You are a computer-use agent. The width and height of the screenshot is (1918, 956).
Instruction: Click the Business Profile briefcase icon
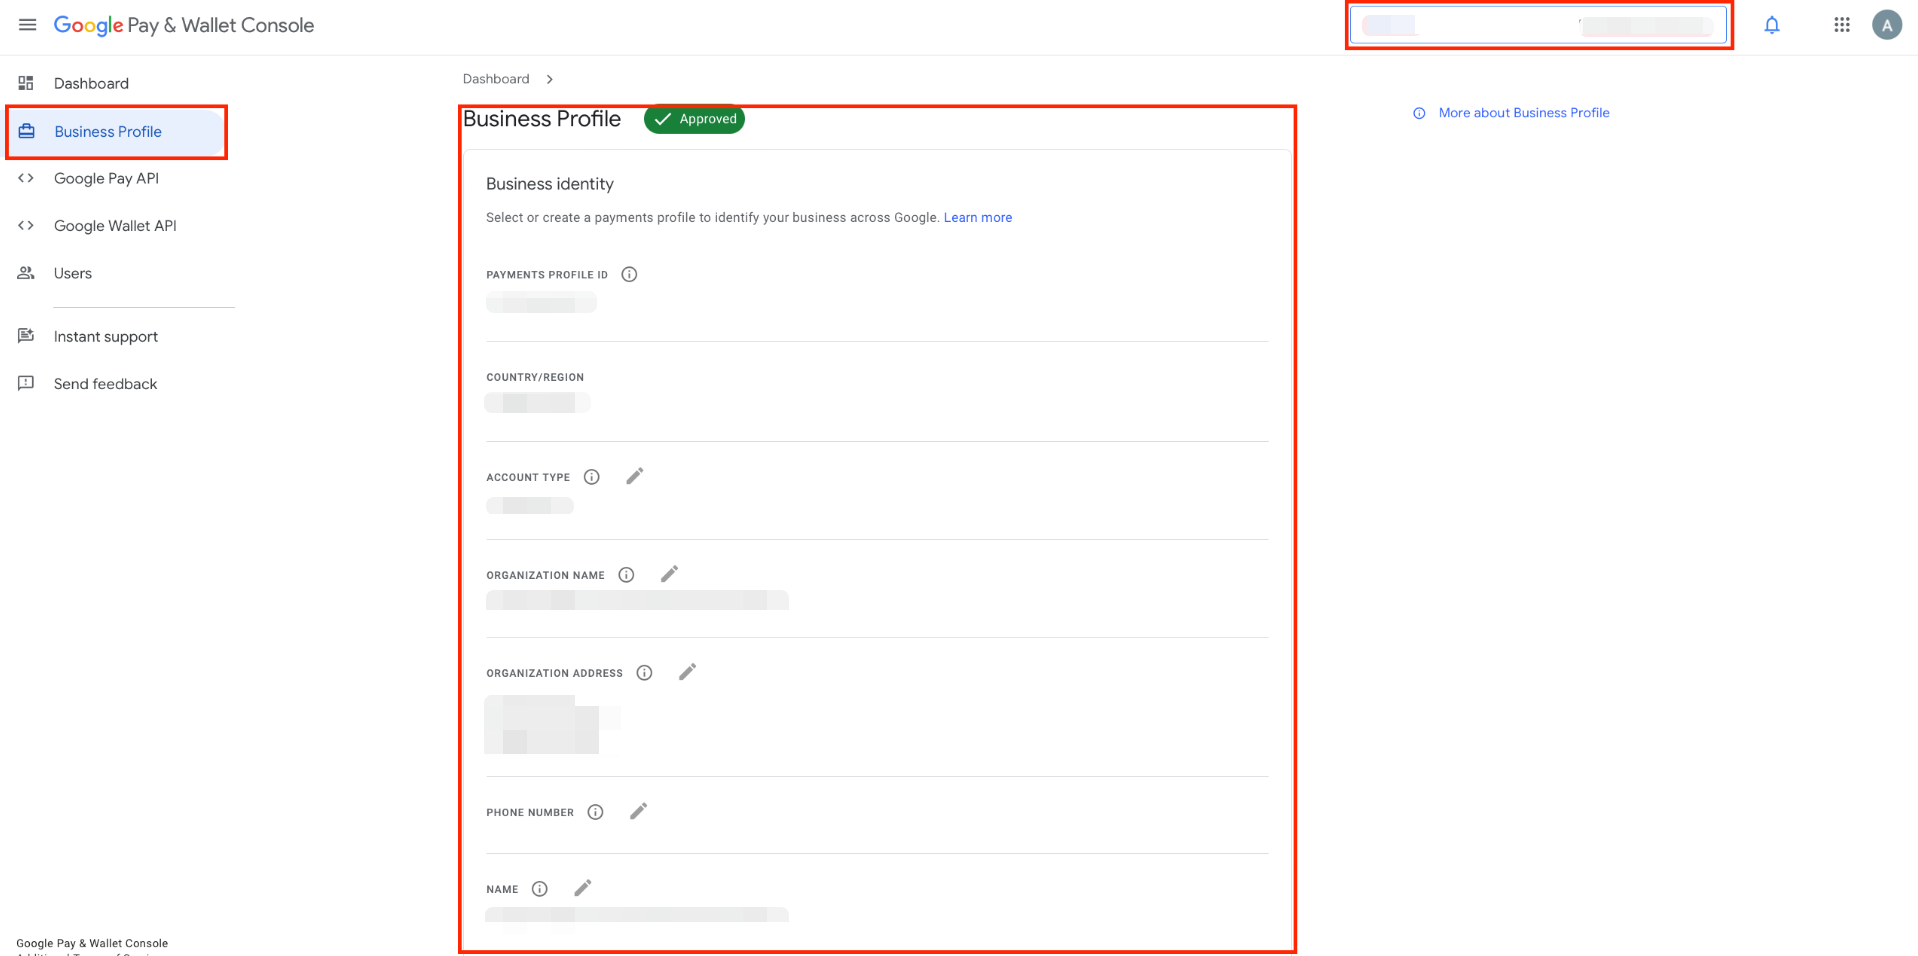coord(27,131)
